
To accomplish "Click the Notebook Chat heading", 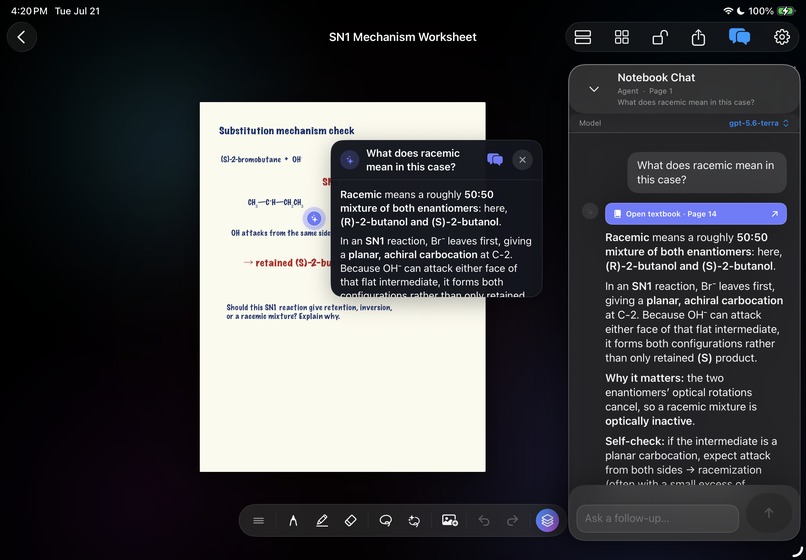I will click(x=656, y=78).
